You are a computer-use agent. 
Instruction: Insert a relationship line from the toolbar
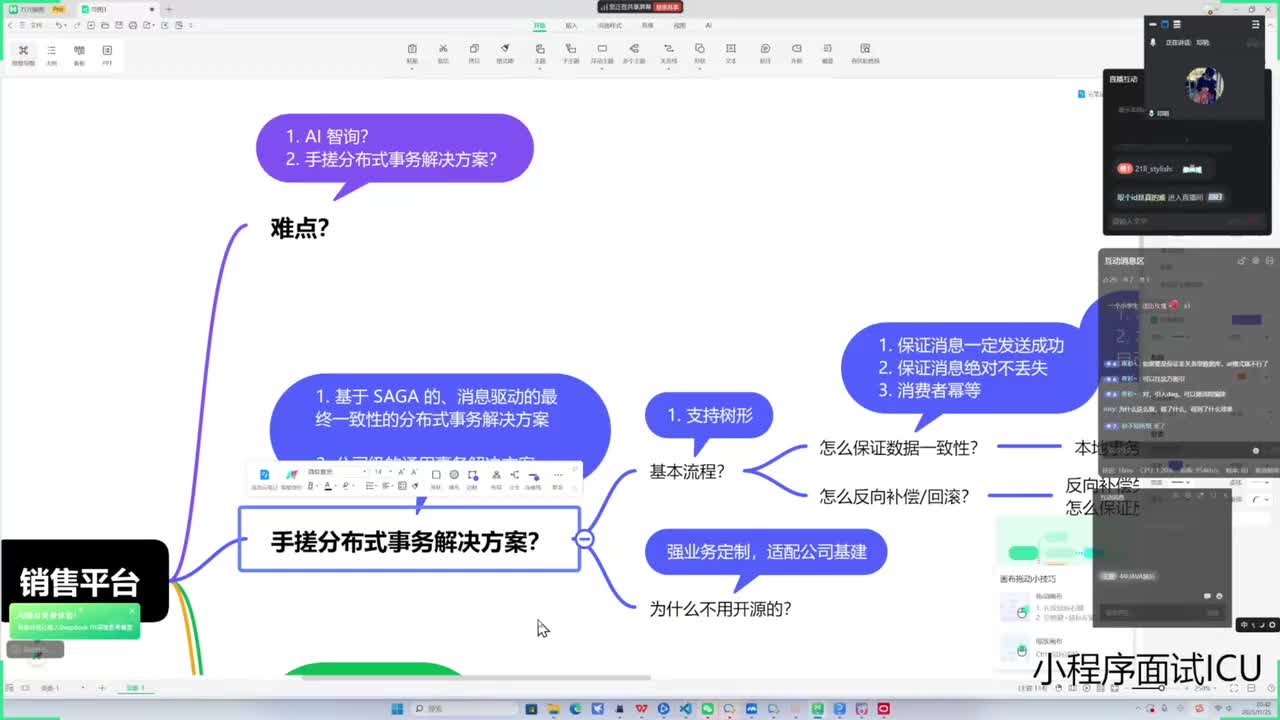pos(668,52)
